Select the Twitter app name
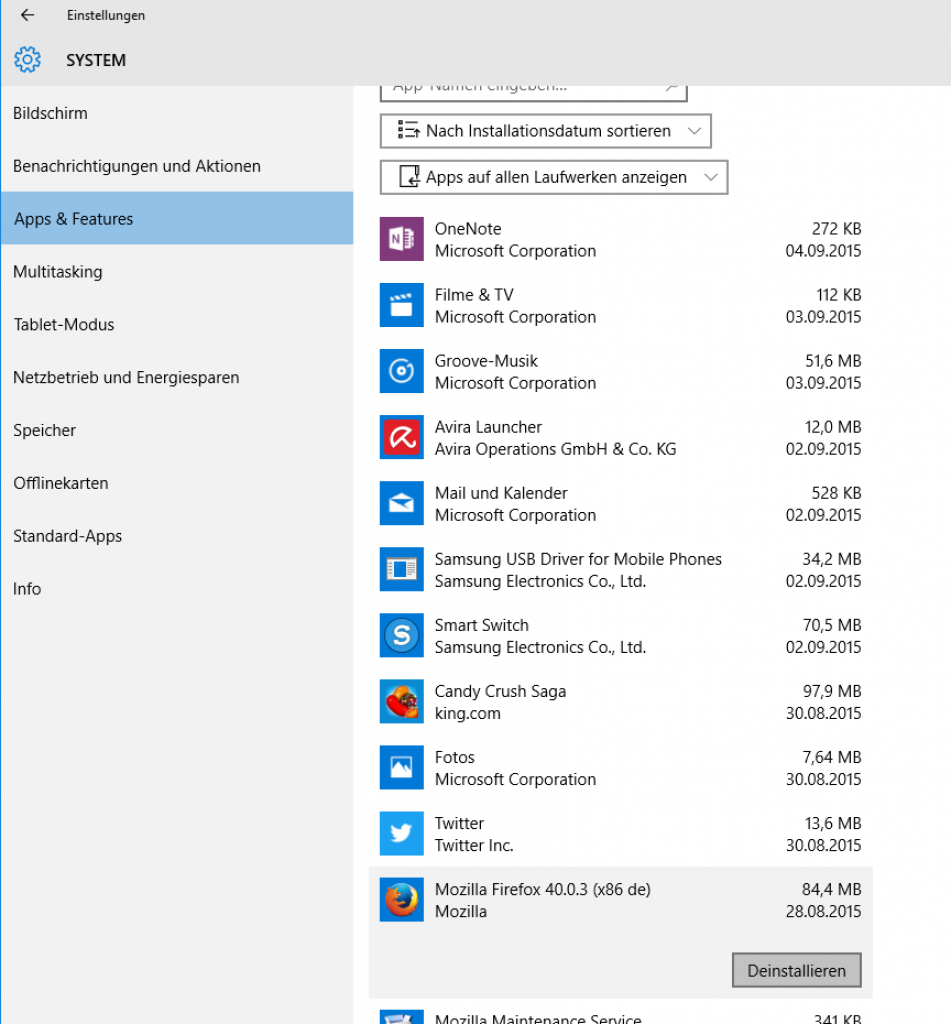This screenshot has width=951, height=1024. (459, 823)
